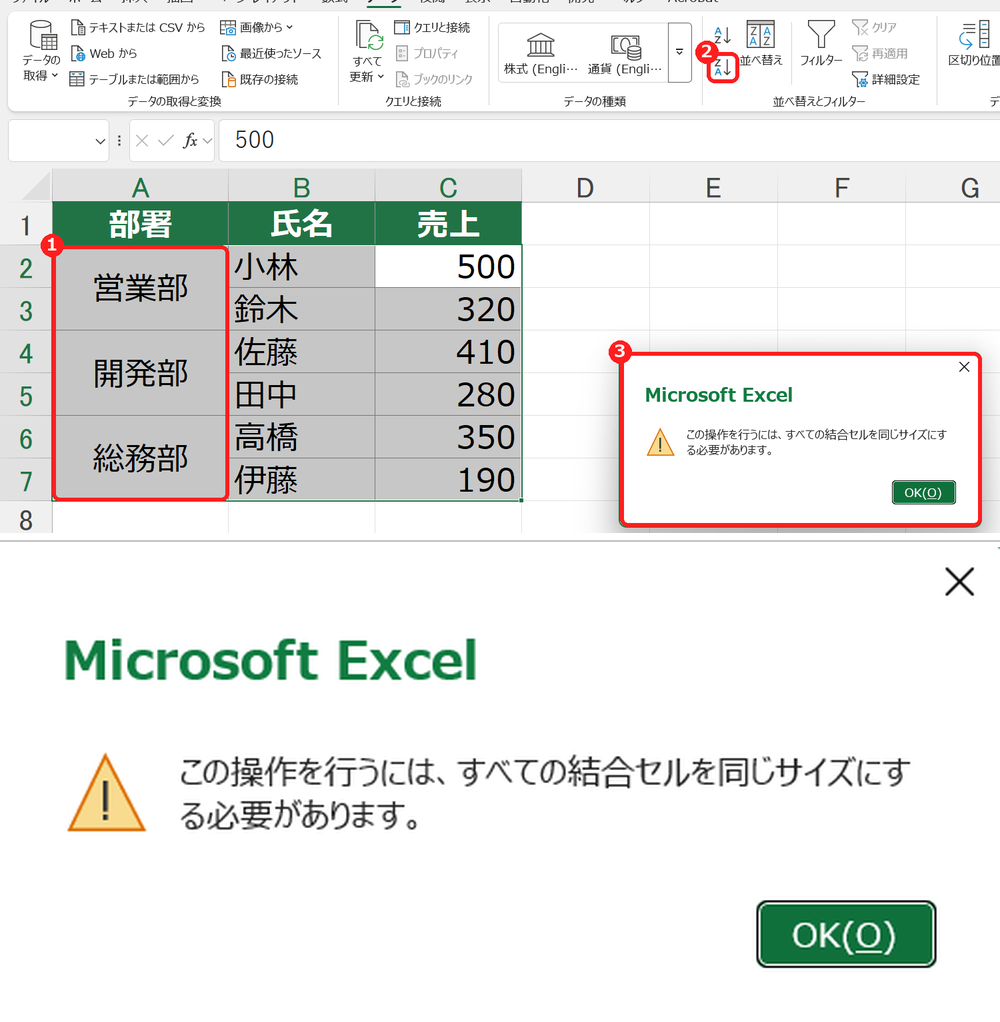The height and width of the screenshot is (1022, 1000).
Task: Expand the Name Box dropdown
Action: (100, 141)
